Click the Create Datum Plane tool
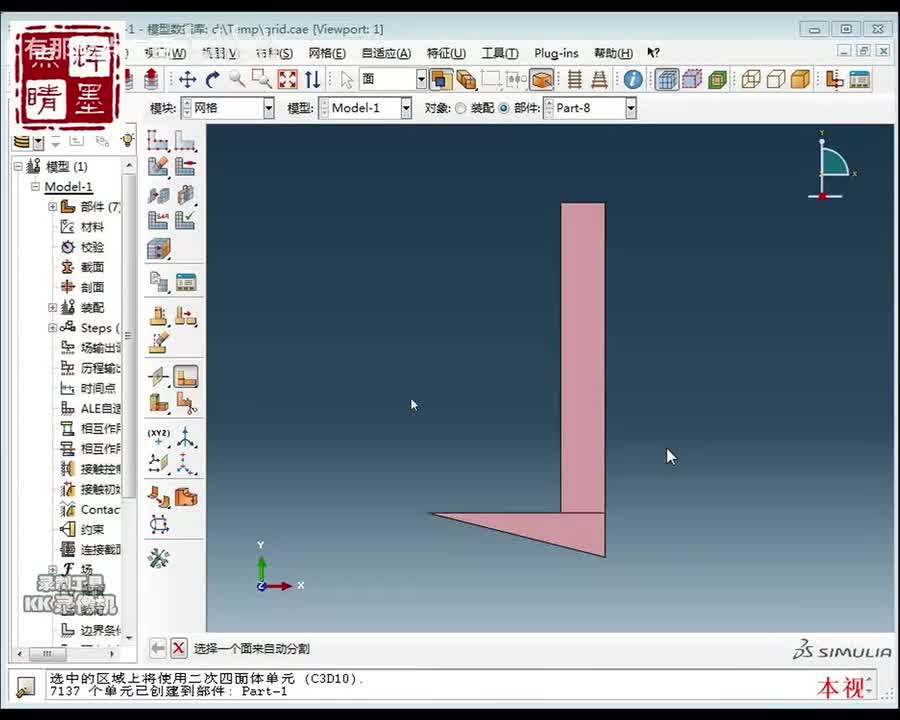Viewport: 900px width, 720px height. coord(158,464)
